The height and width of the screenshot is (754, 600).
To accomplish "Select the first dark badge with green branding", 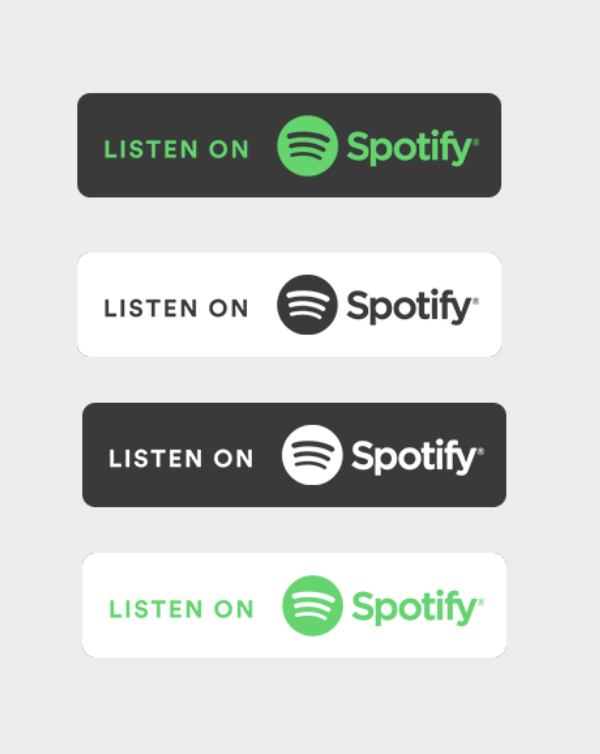I will tap(289, 145).
